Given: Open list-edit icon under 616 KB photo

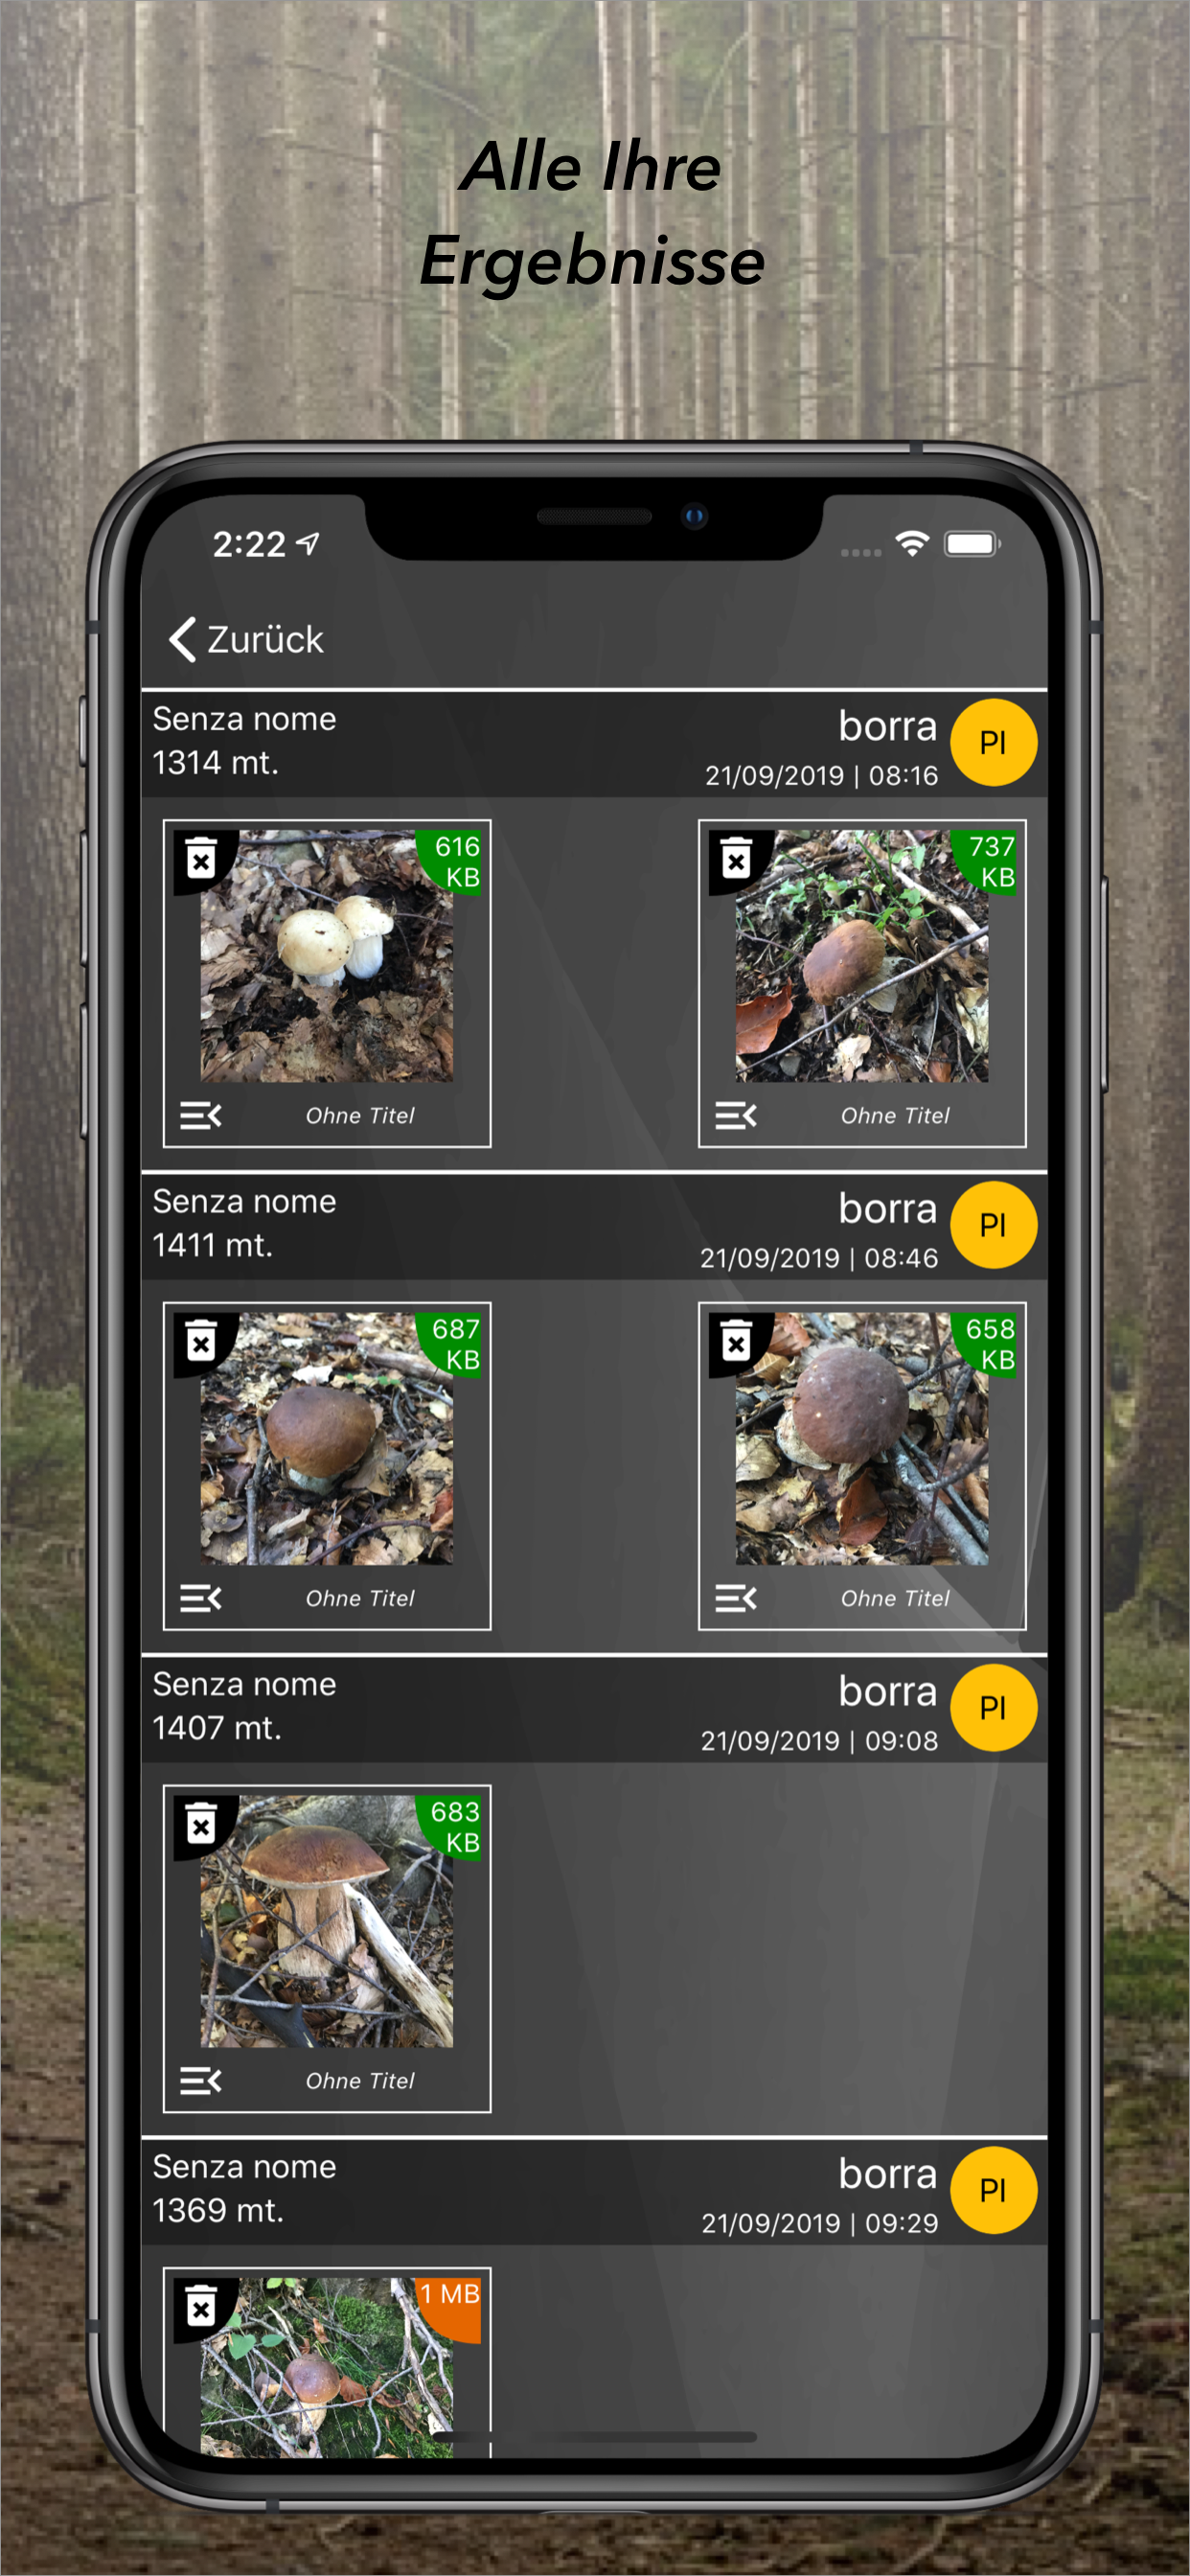Looking at the screenshot, I should (x=200, y=1115).
